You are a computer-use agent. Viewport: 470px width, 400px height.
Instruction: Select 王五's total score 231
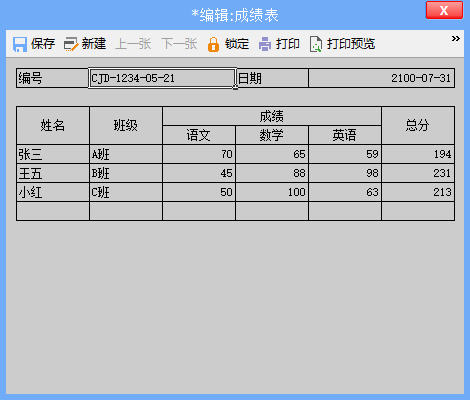(x=418, y=173)
